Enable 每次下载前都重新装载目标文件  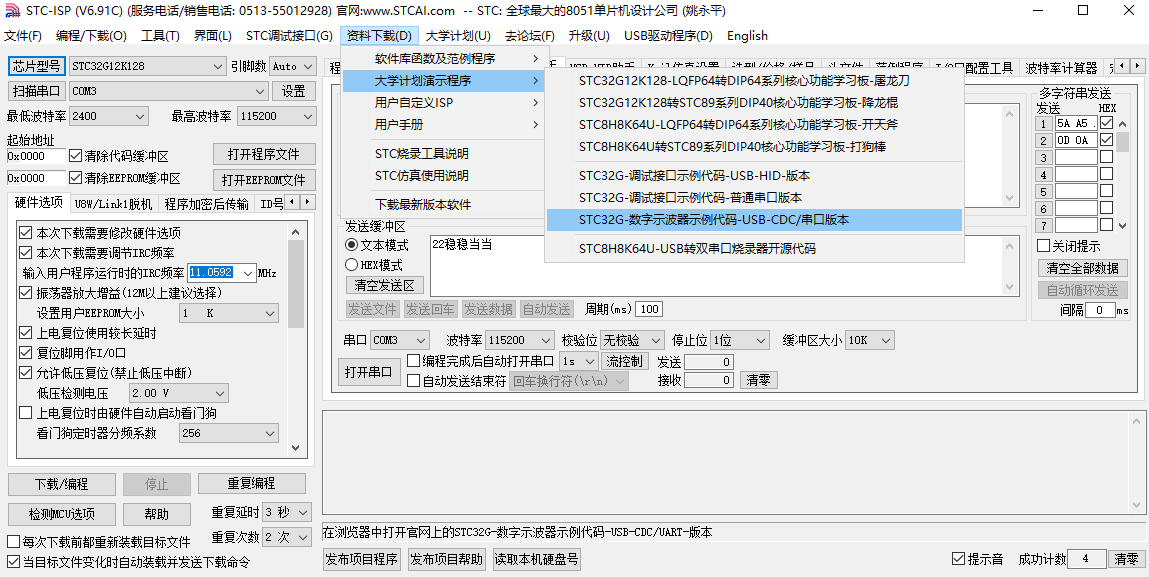click(12, 543)
